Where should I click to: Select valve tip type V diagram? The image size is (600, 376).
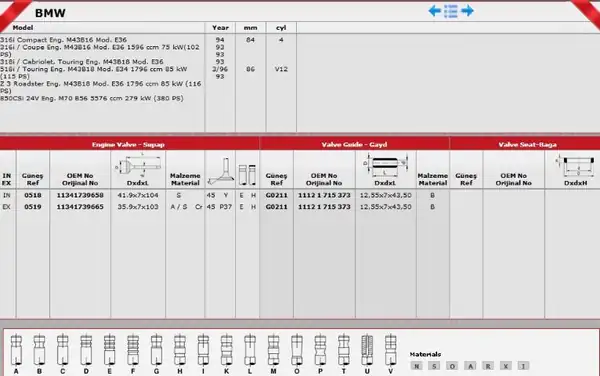pyautogui.click(x=390, y=350)
